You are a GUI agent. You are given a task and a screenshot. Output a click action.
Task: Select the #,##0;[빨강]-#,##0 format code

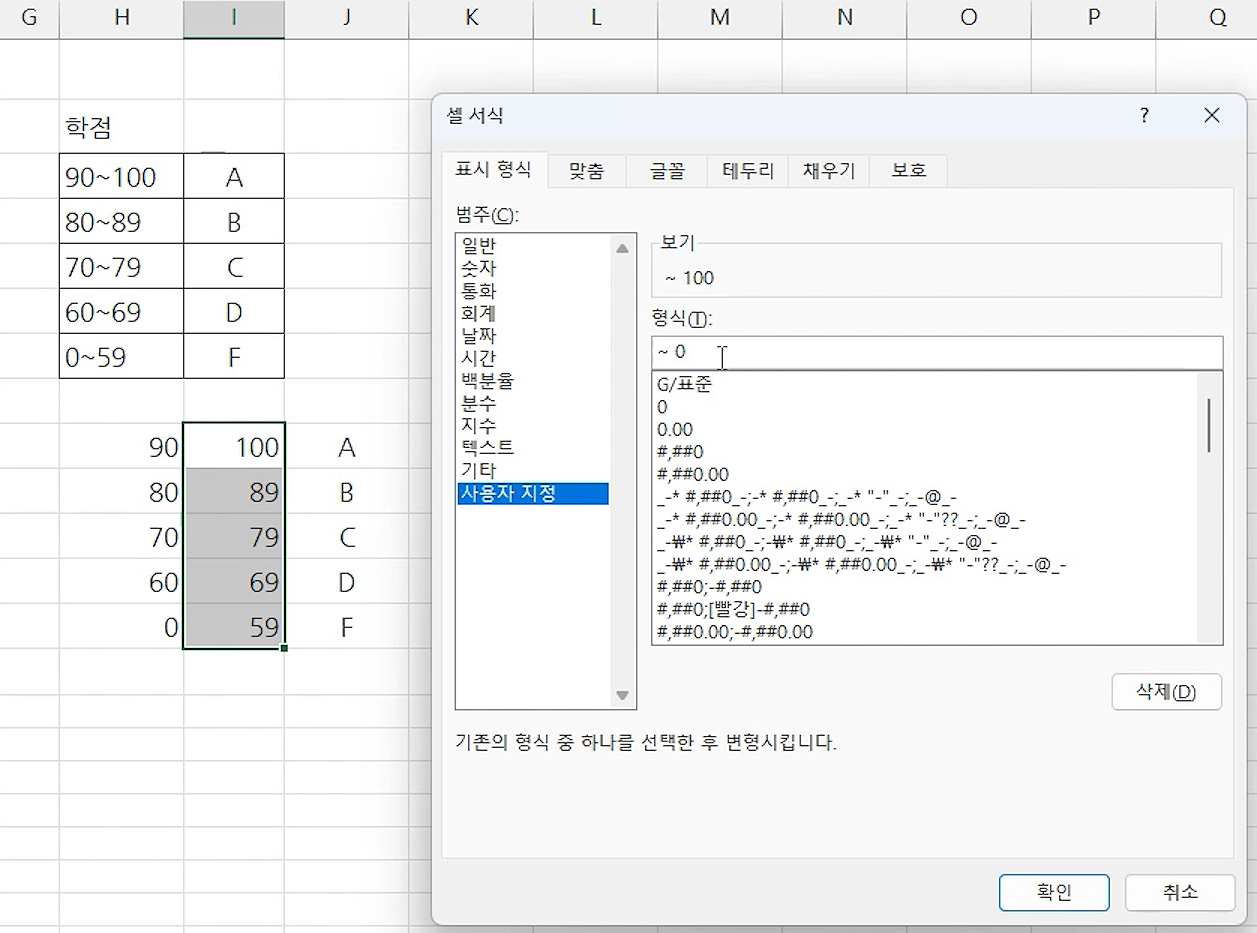click(x=924, y=609)
